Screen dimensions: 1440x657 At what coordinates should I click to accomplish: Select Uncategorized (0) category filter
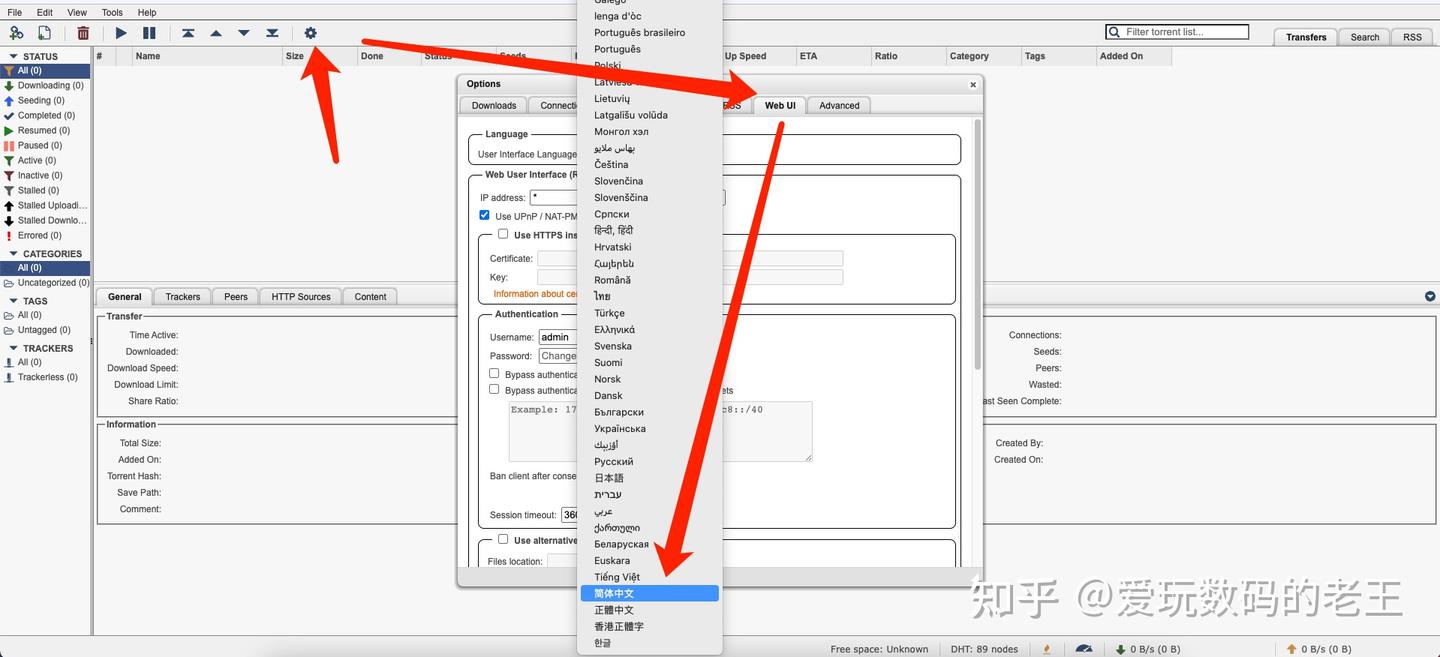tap(45, 282)
